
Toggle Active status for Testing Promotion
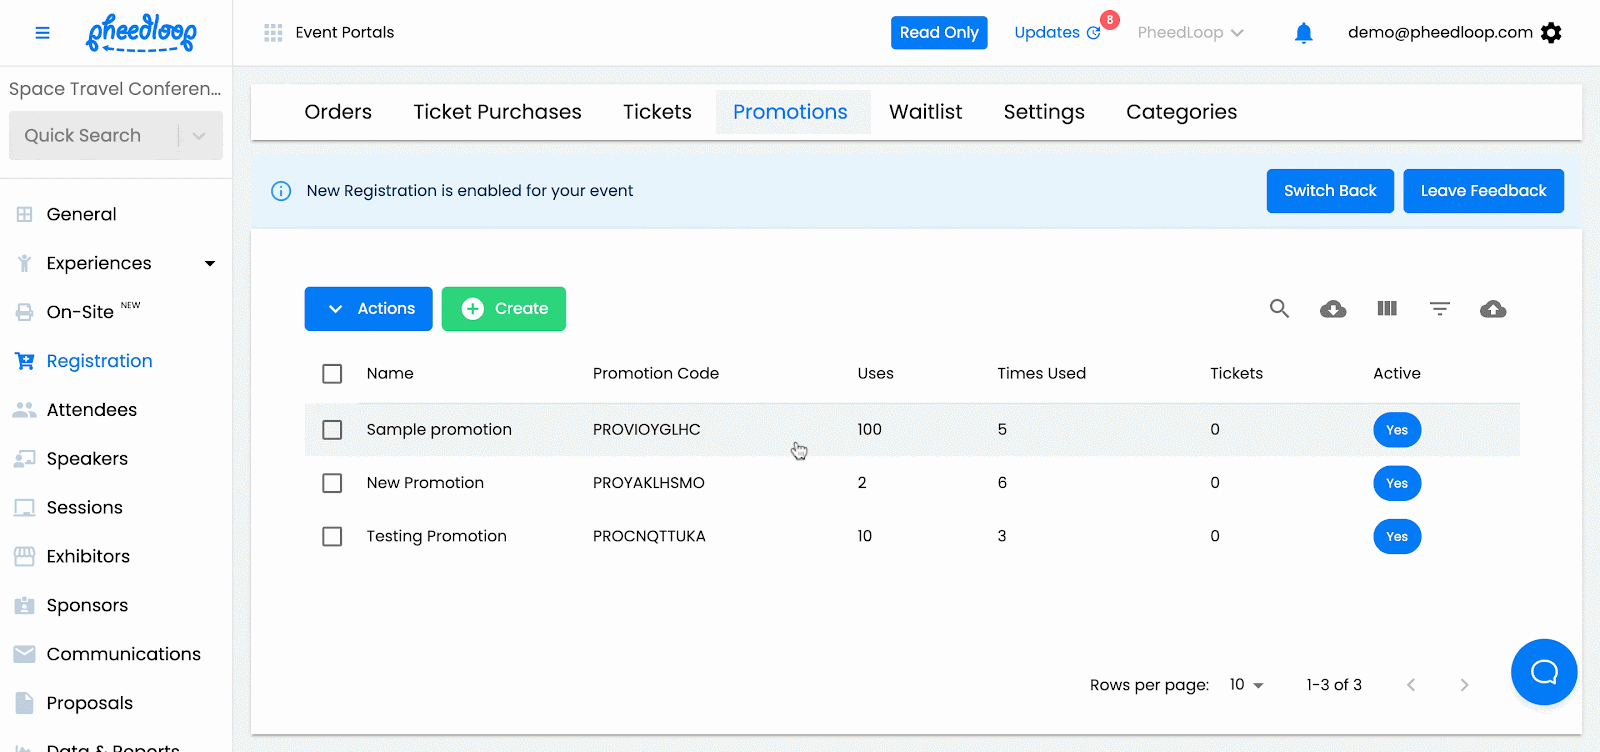(1397, 537)
